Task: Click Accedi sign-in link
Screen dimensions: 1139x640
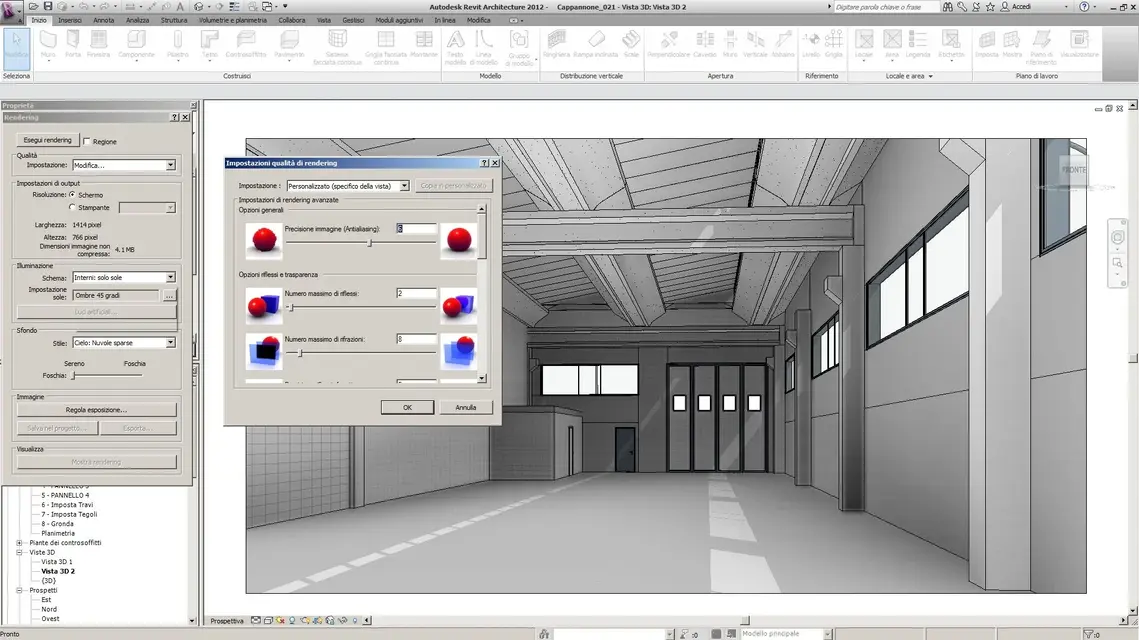Action: coord(1021,7)
